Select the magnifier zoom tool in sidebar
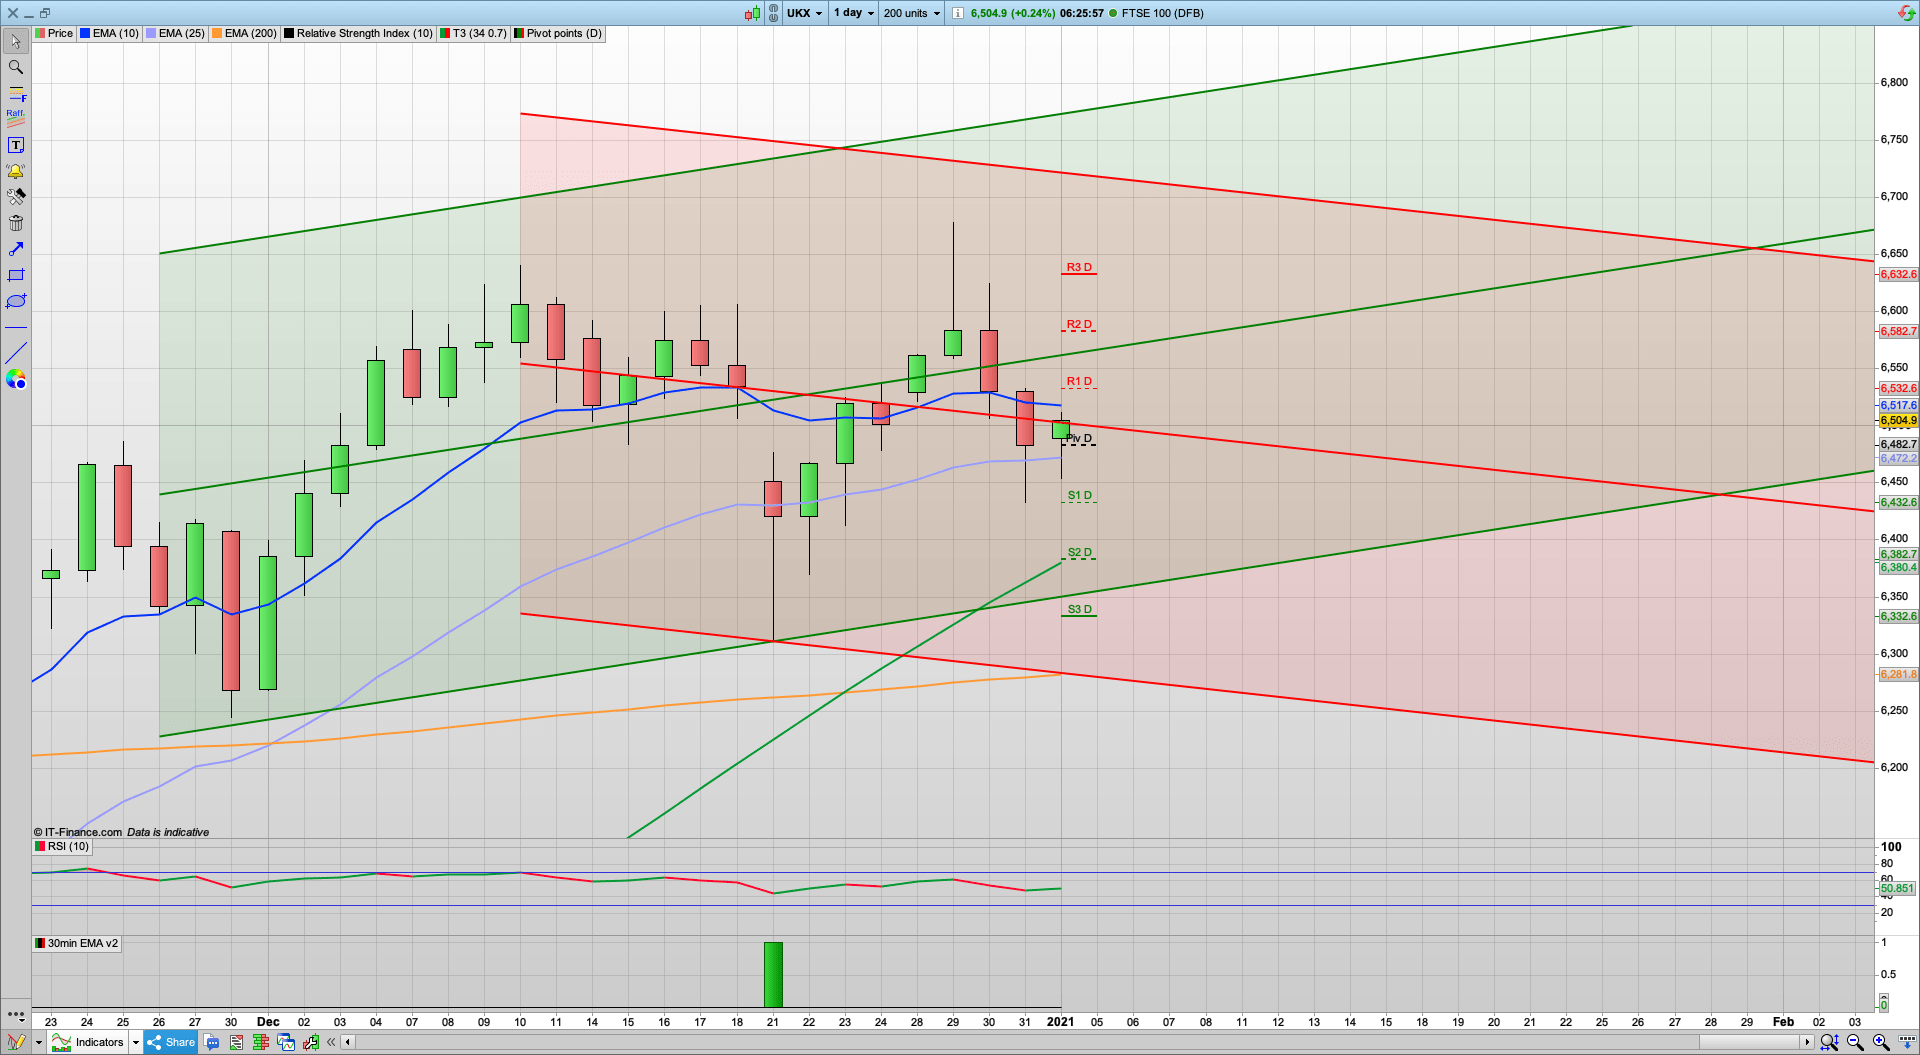Screen dimensions: 1920x1055 (x=16, y=67)
